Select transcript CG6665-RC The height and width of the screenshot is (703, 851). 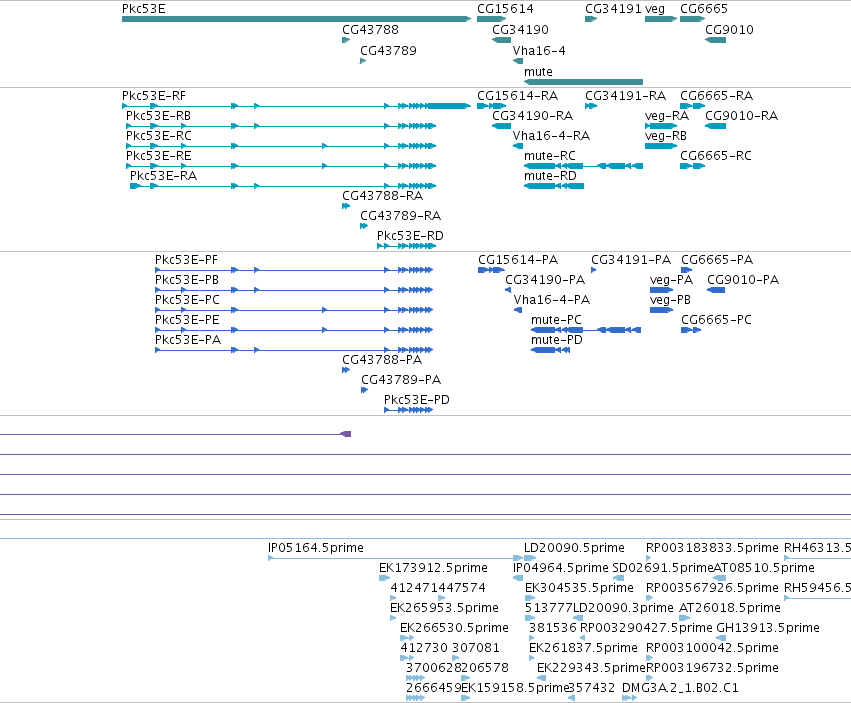click(x=716, y=156)
